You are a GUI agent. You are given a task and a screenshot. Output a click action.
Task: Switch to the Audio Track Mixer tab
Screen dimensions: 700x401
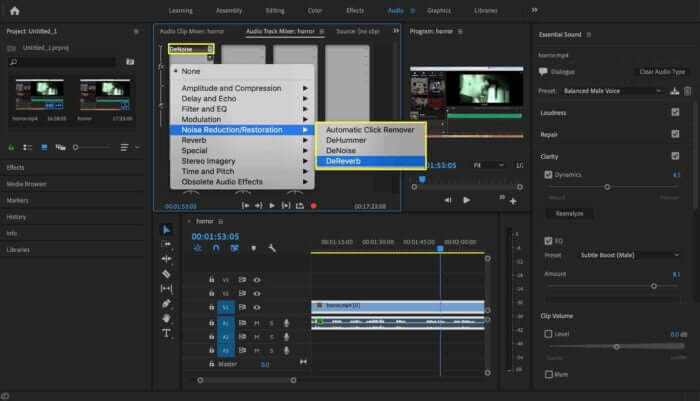tap(280, 31)
